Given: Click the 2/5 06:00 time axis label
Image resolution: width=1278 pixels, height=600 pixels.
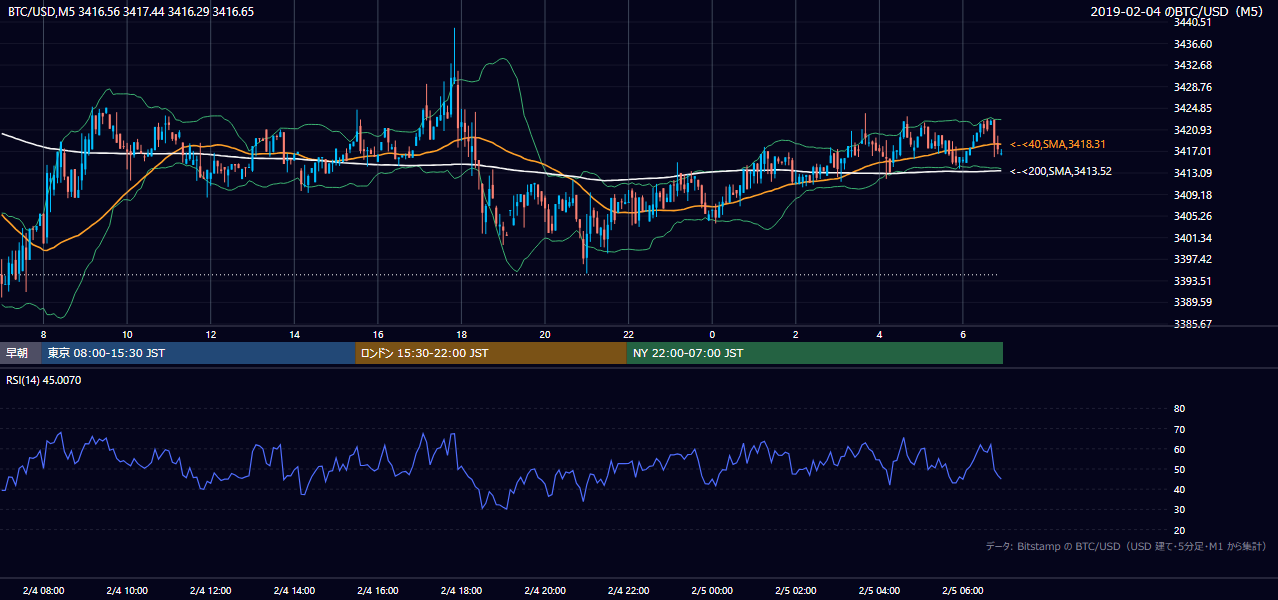Looking at the screenshot, I should [x=962, y=590].
